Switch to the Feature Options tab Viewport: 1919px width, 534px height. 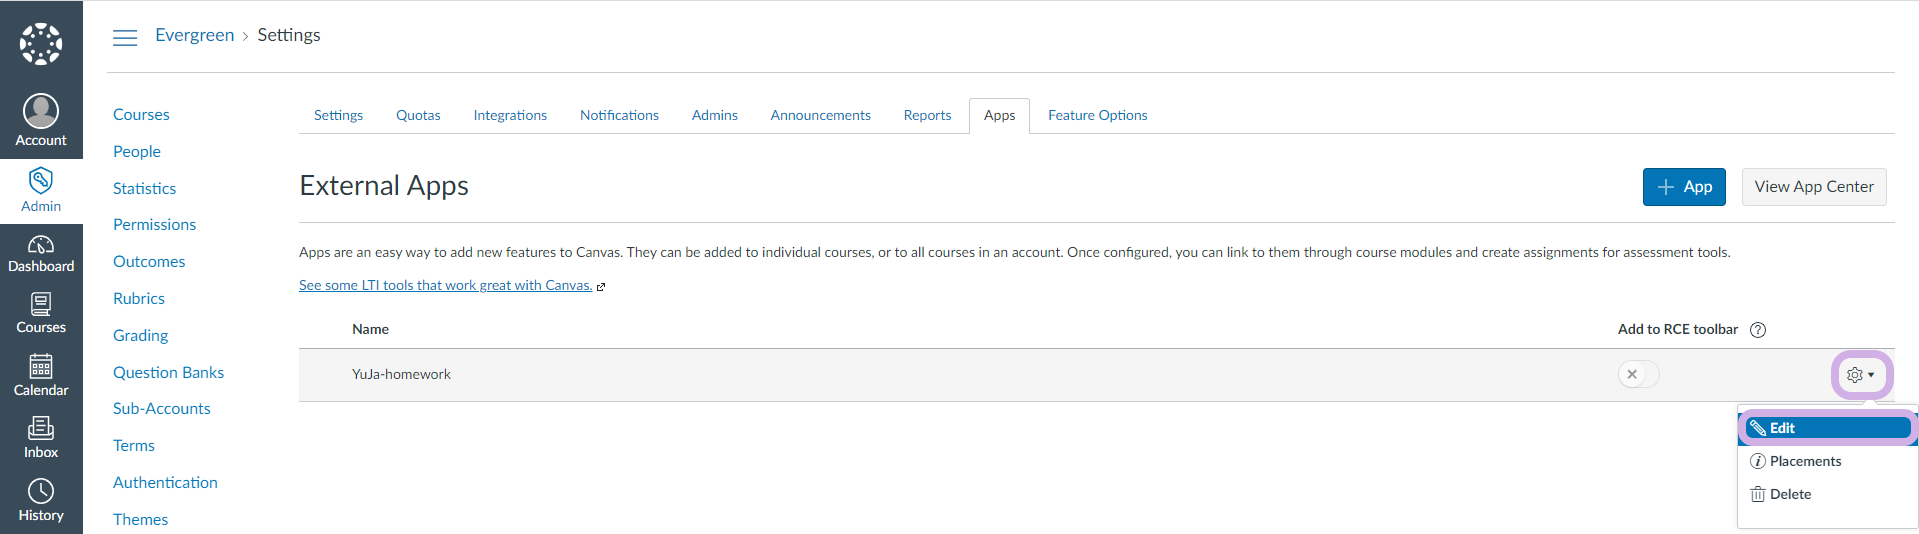tap(1097, 115)
